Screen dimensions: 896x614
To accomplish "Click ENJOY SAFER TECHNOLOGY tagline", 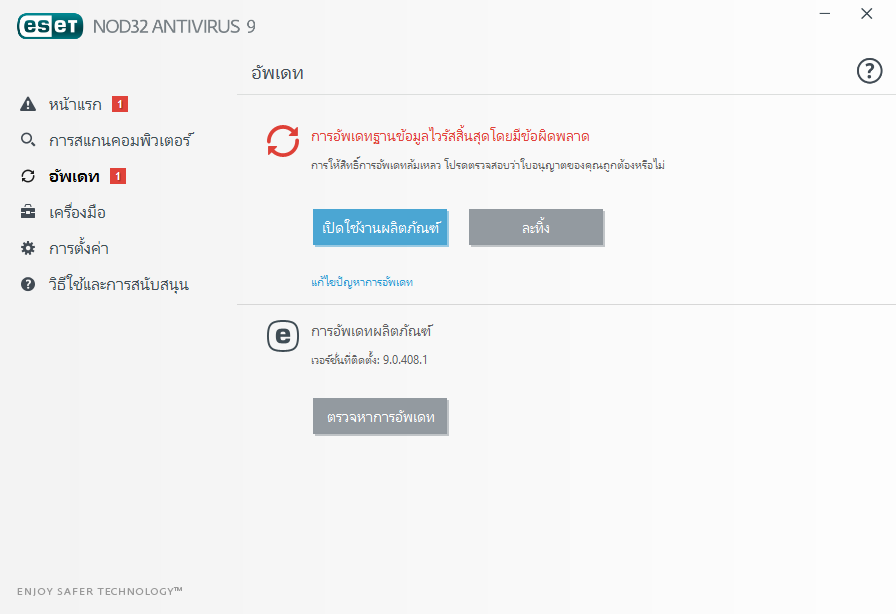I will pos(99,591).
